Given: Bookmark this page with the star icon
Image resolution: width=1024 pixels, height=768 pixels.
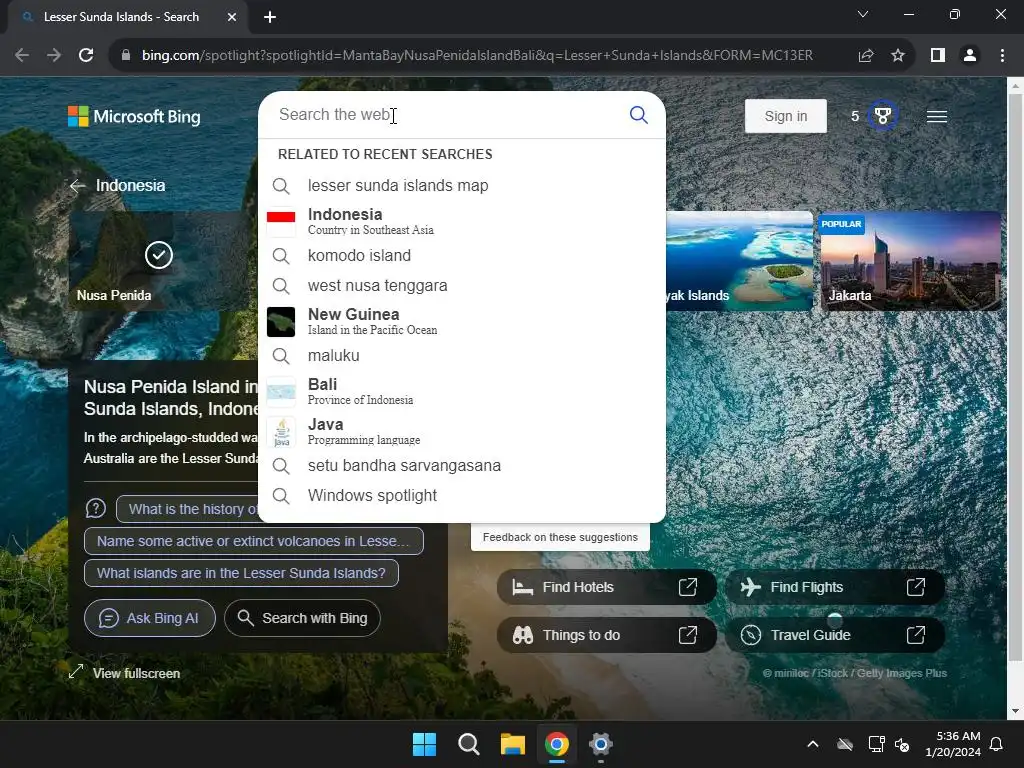Looking at the screenshot, I should click(x=898, y=56).
